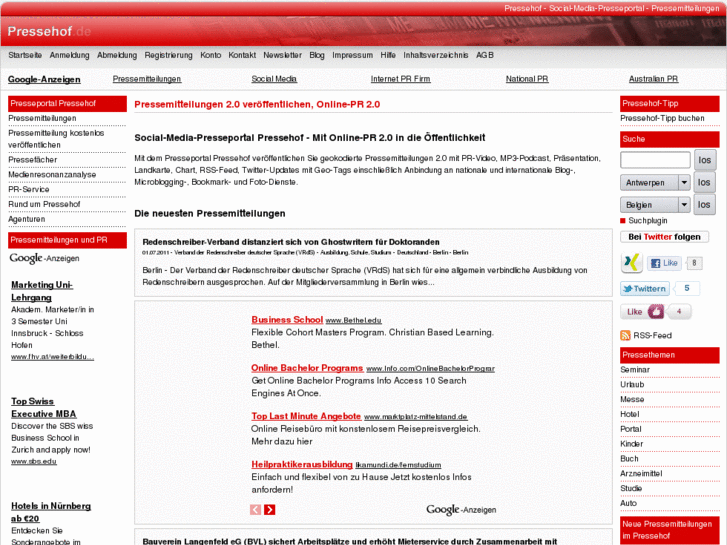727x545 pixels.
Task: Click the National PR ad link
Action: click(x=527, y=79)
